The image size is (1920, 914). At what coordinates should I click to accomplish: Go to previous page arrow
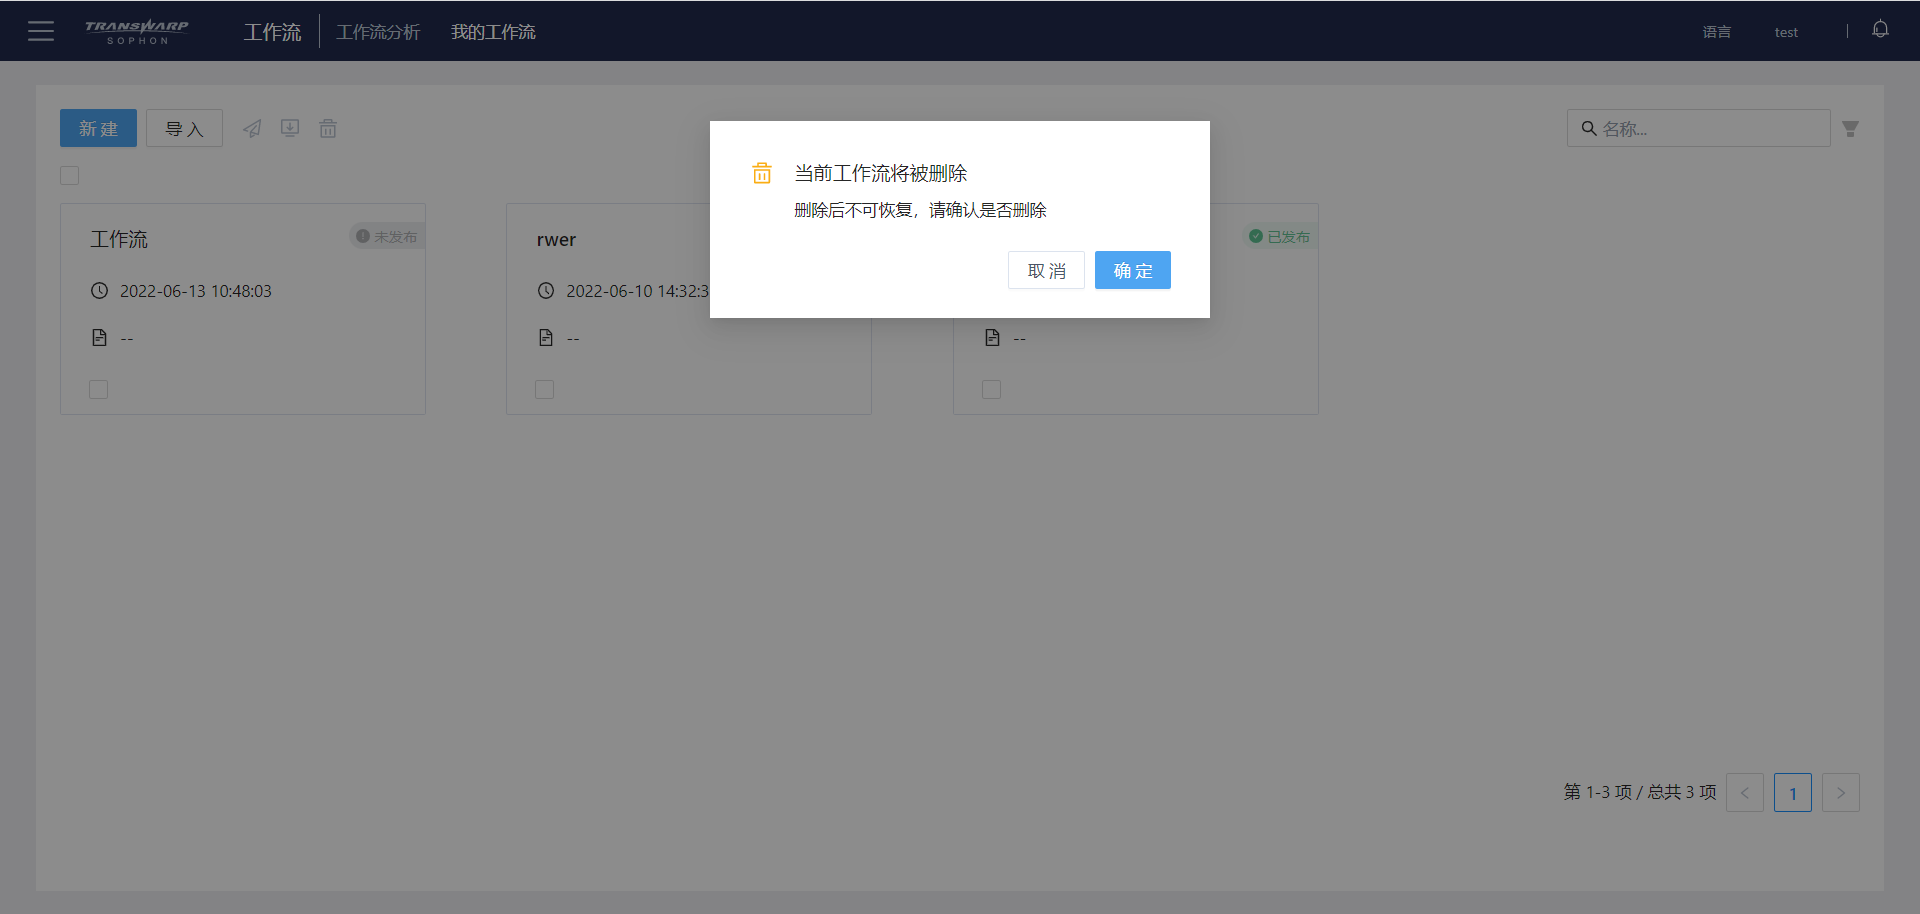click(1745, 793)
